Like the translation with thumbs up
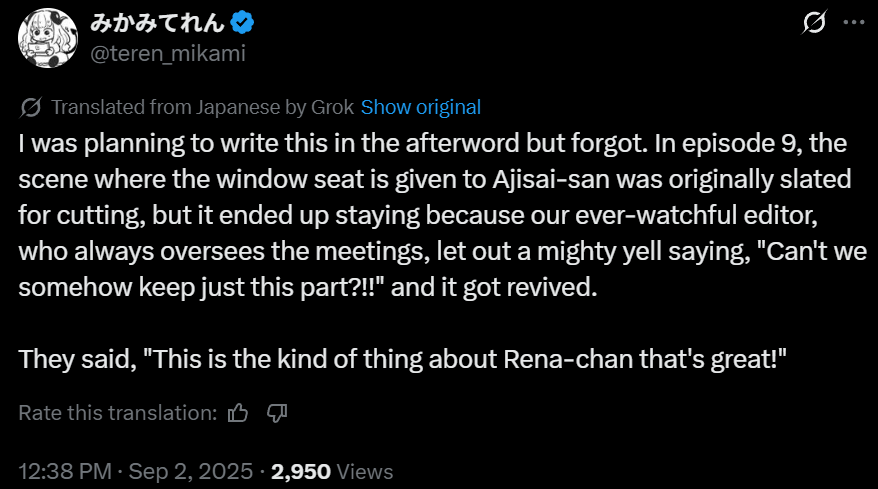Screen dimensions: 878x489 238,412
